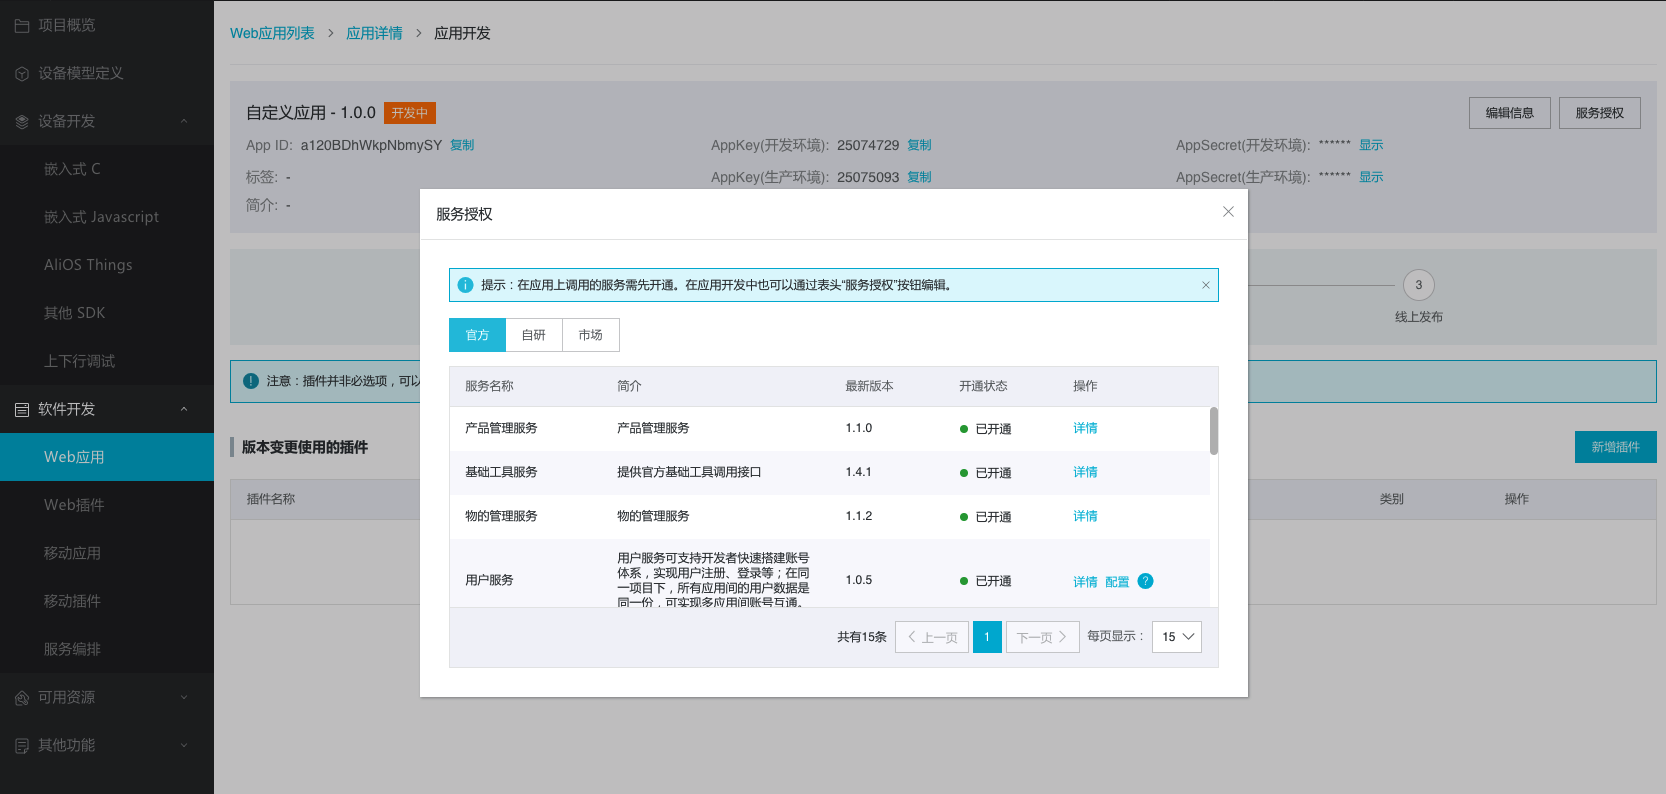Image resolution: width=1666 pixels, height=794 pixels.
Task: Click 共有15条 total text
Action: click(x=862, y=637)
